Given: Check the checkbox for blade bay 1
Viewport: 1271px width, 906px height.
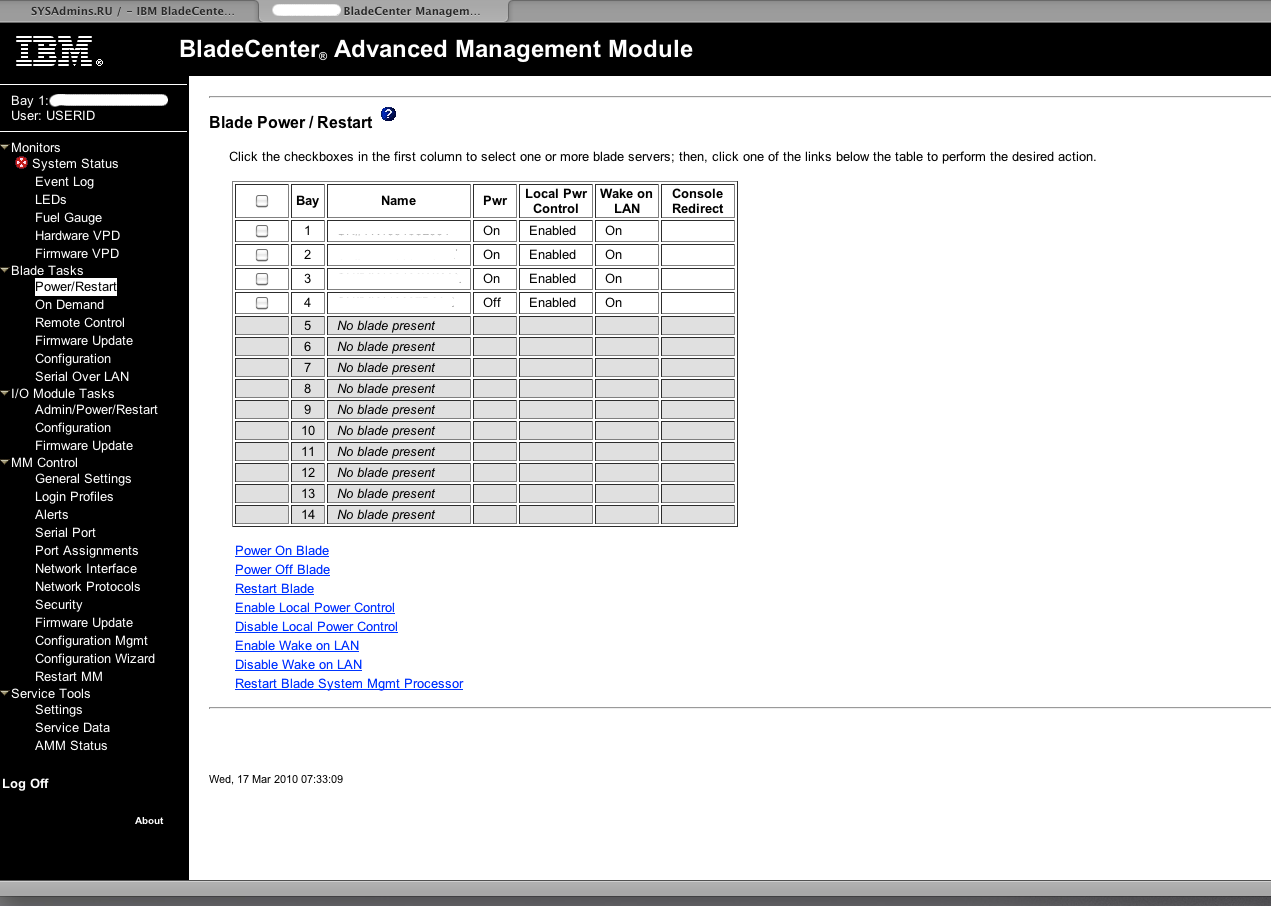Looking at the screenshot, I should (262, 231).
